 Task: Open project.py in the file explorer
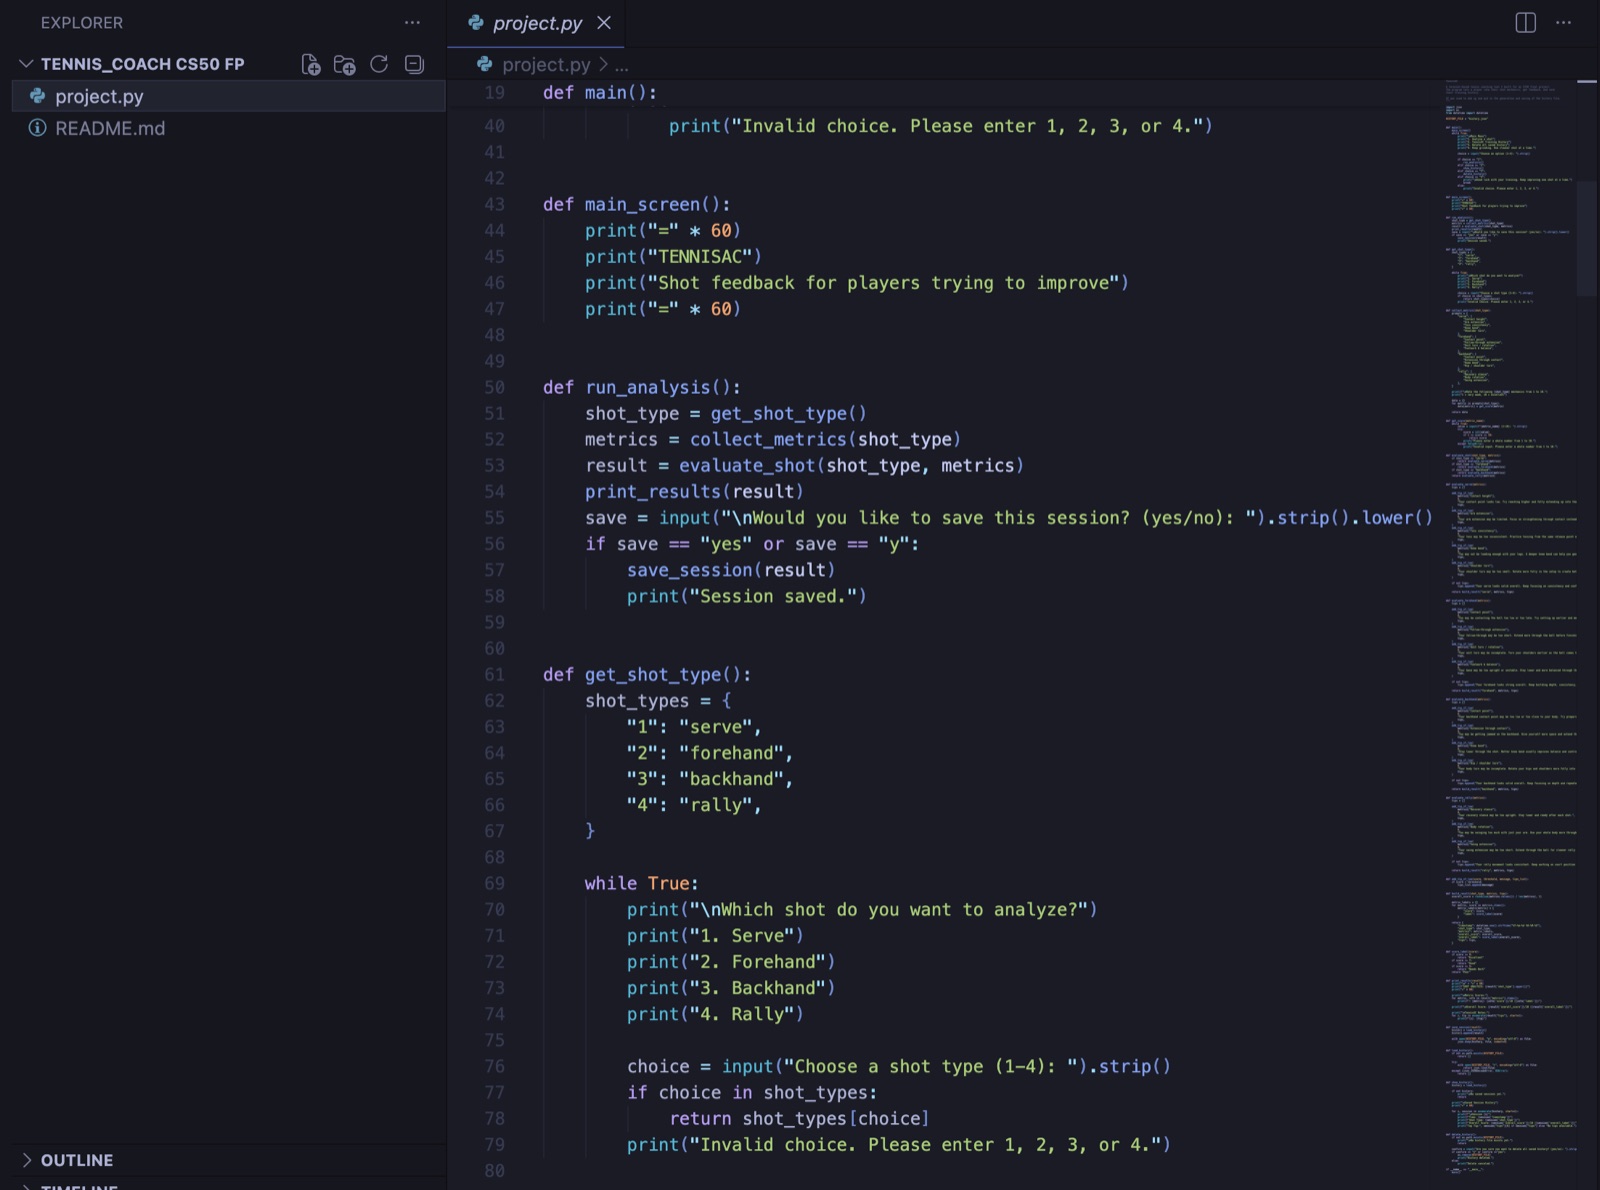(229, 96)
